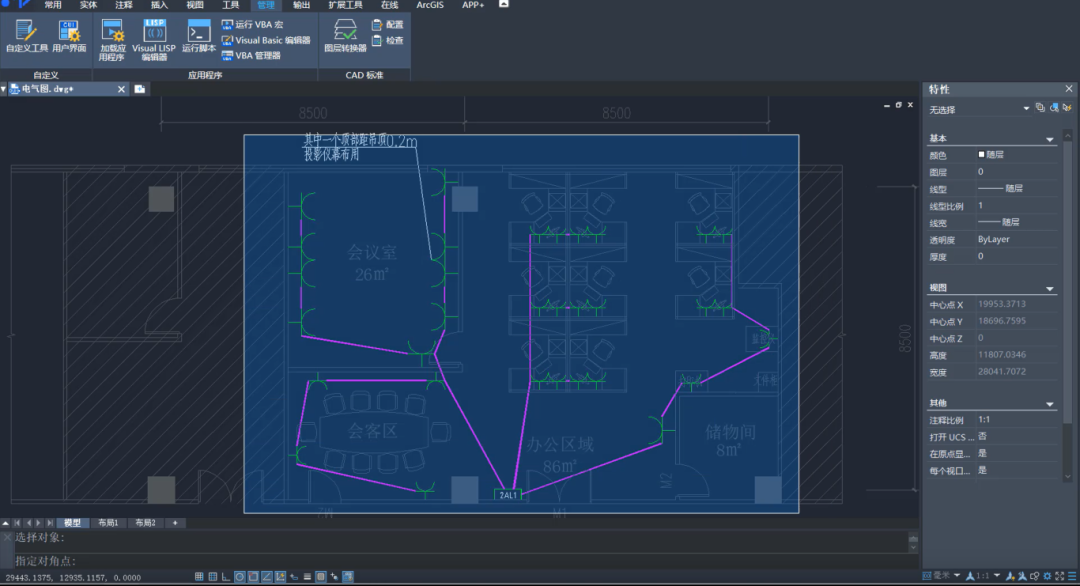1080x586 pixels.
Task: Click the properties panel scrollbar down arrow
Action: pos(1068,476)
